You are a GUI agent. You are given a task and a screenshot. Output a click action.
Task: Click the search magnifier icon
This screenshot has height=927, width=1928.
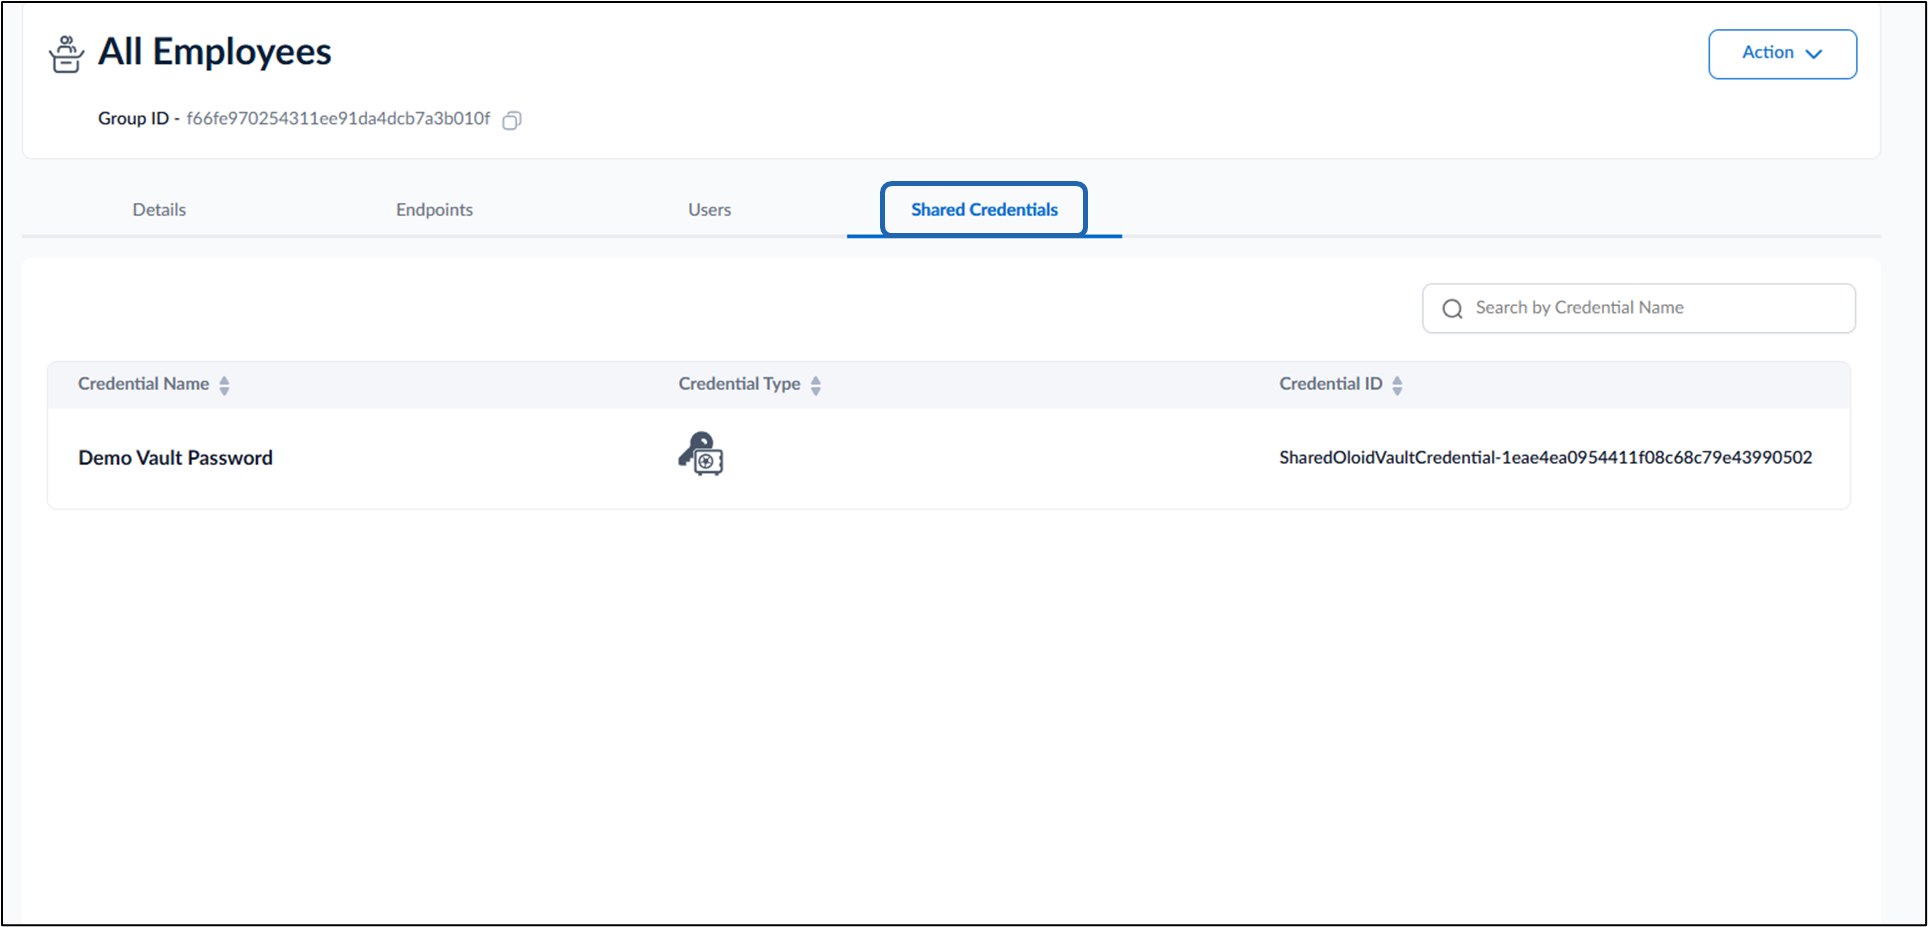tap(1453, 309)
